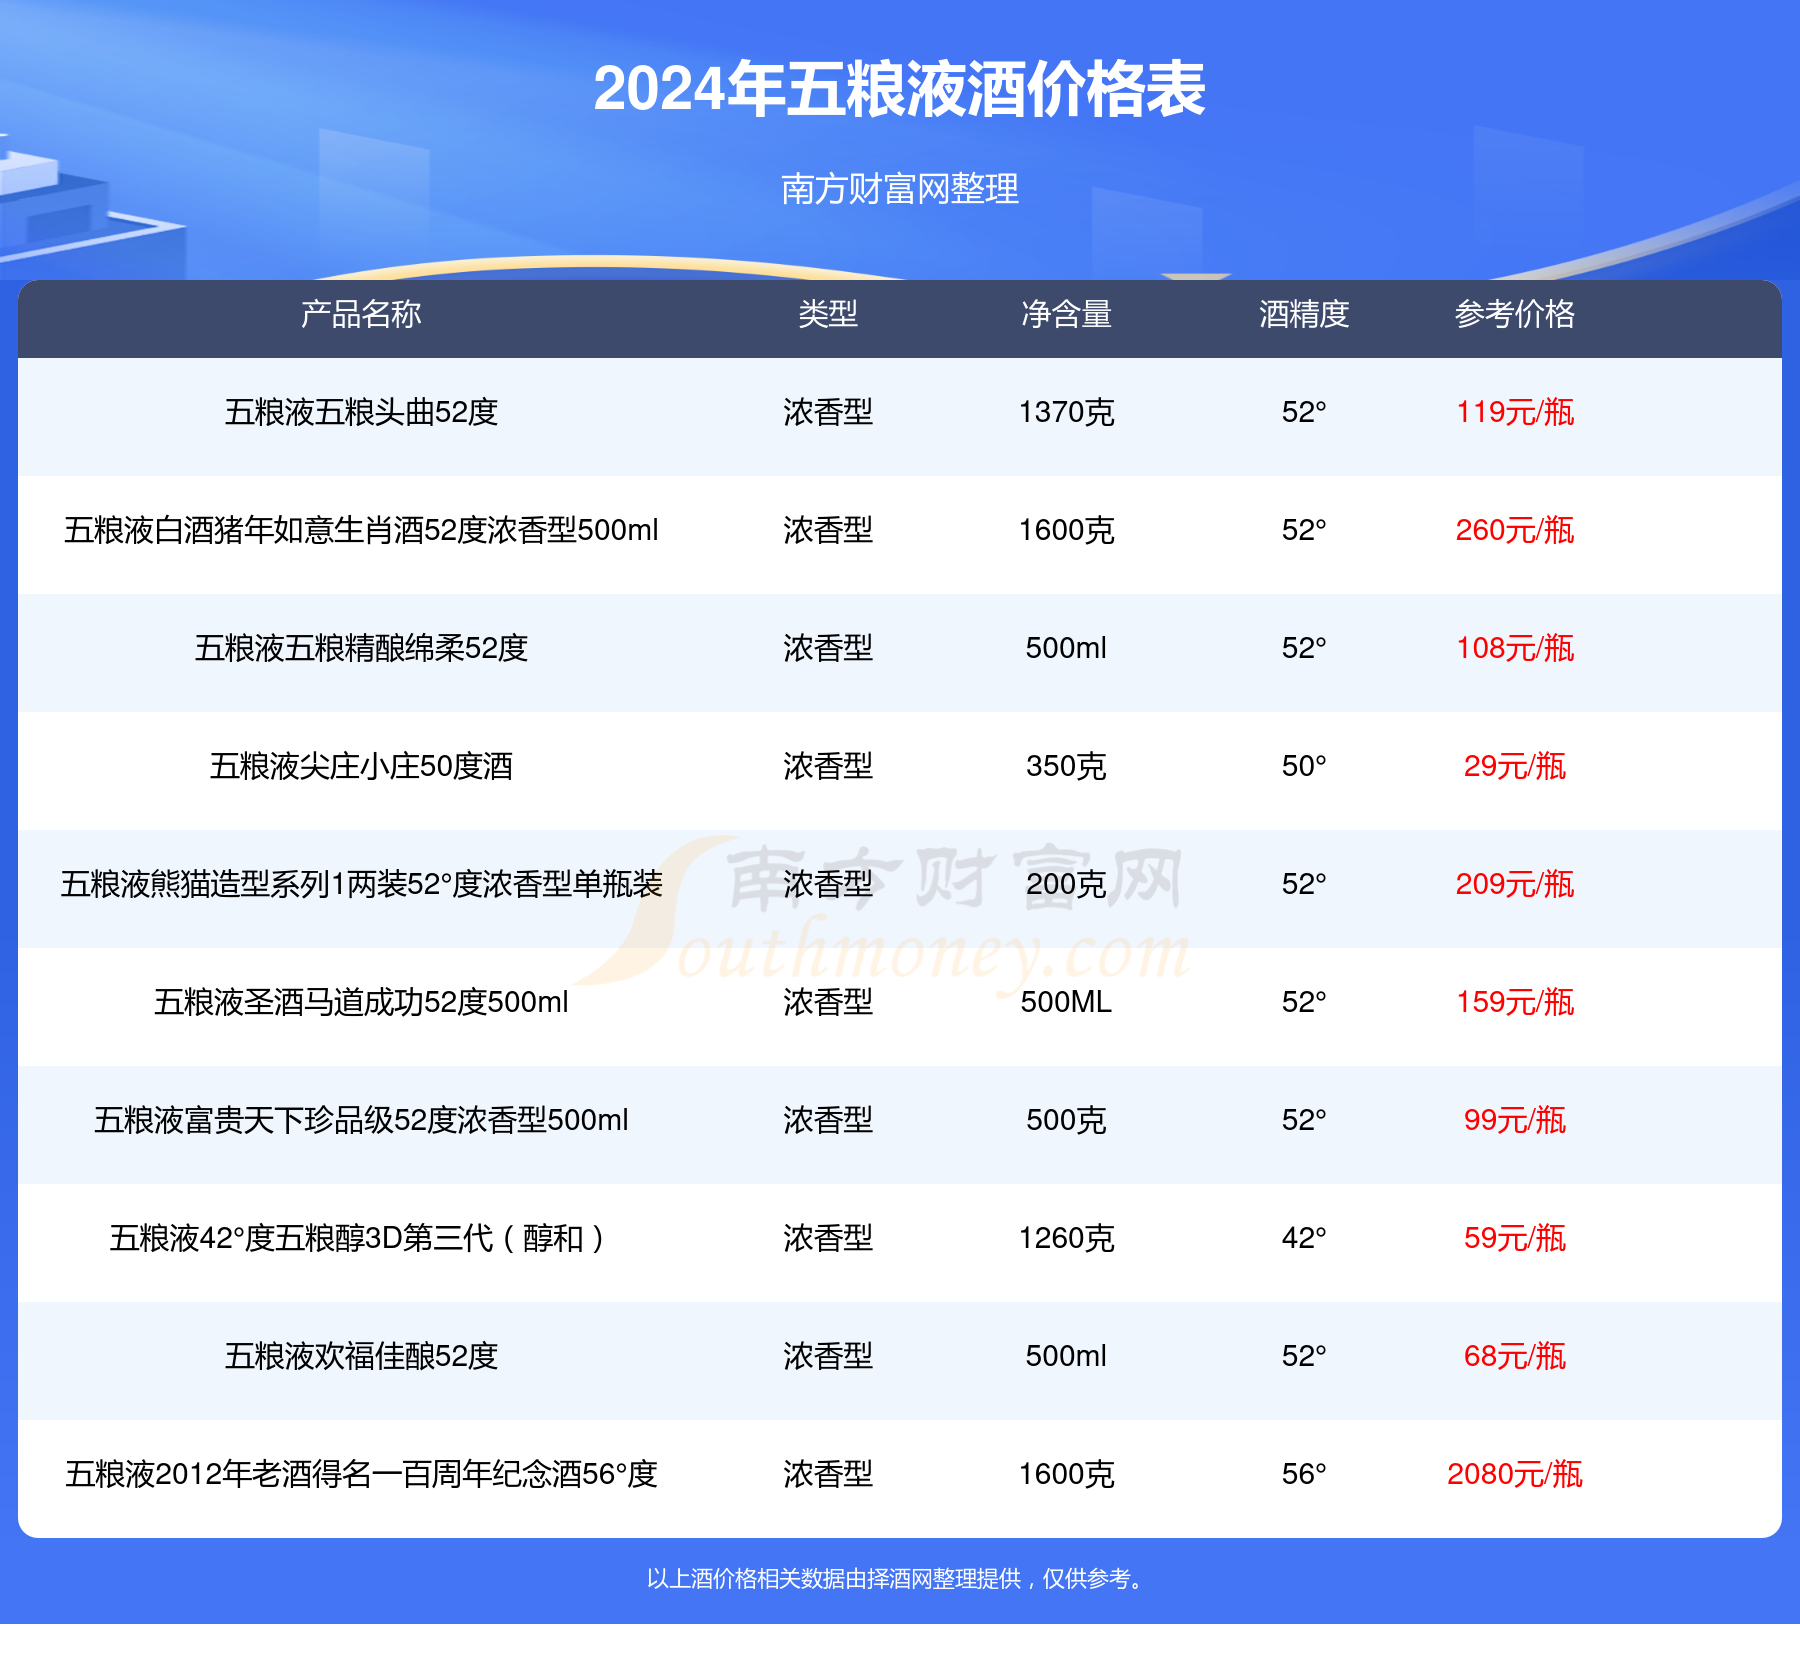Click the footer note 以上酒价格相关数据由择酒网整理提供
The width and height of the screenshot is (1800, 1670).
(x=833, y=1579)
